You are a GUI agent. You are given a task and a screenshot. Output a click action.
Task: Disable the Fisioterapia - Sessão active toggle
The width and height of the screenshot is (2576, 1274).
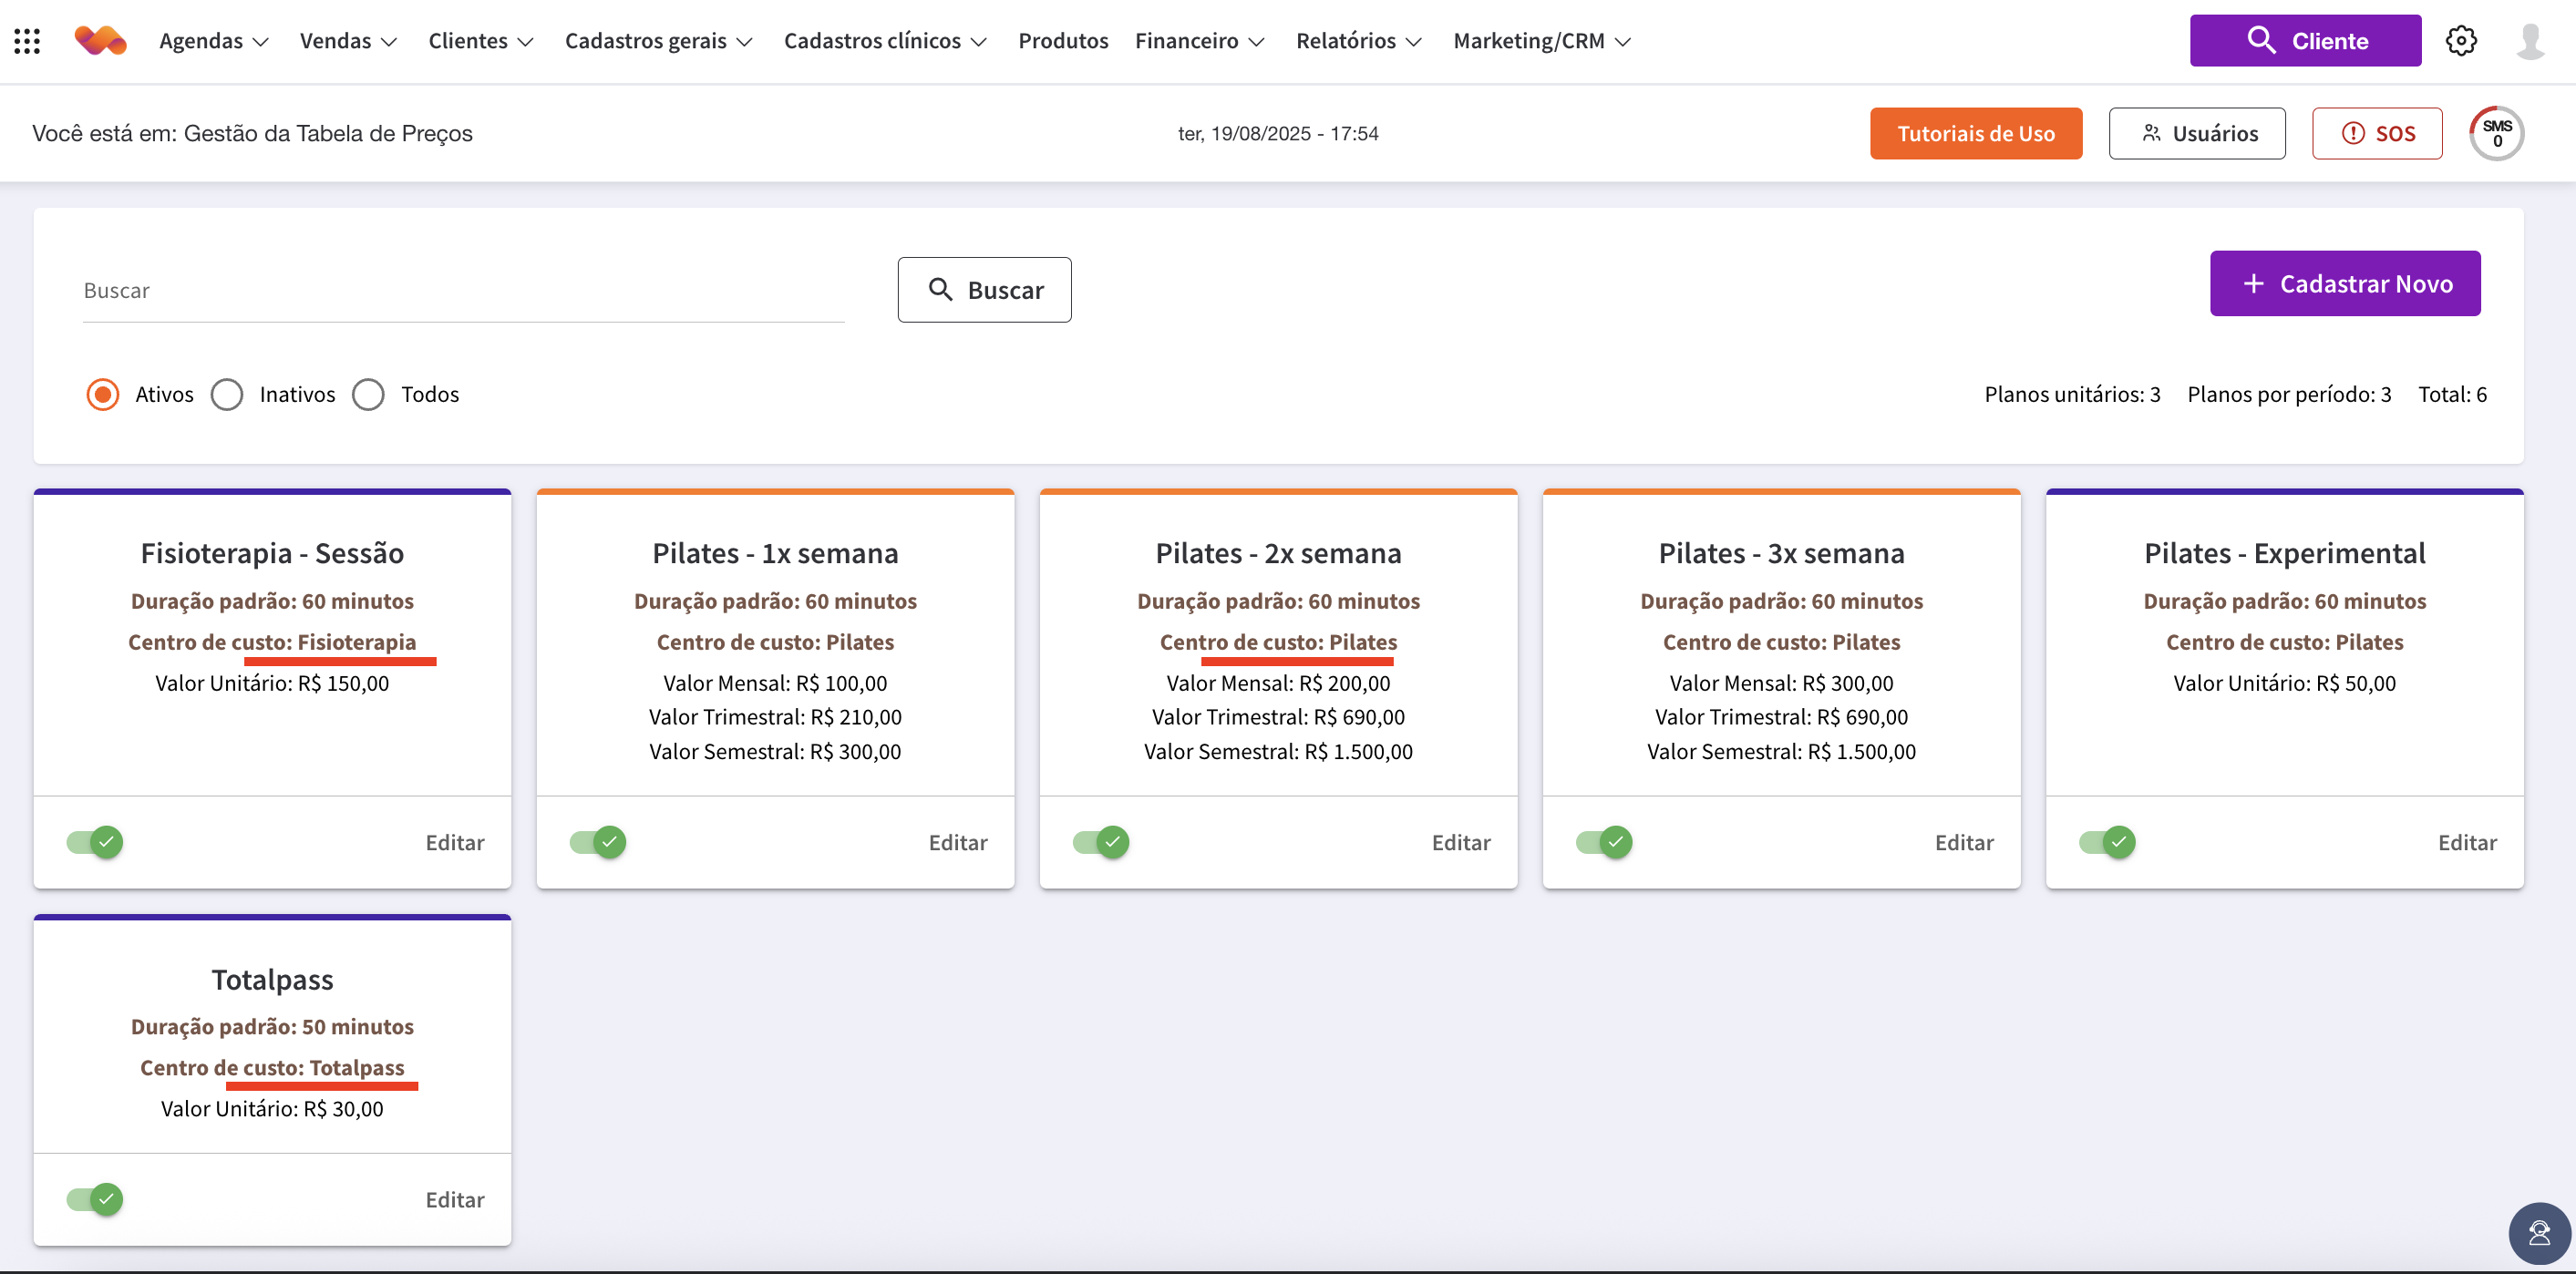coord(95,842)
